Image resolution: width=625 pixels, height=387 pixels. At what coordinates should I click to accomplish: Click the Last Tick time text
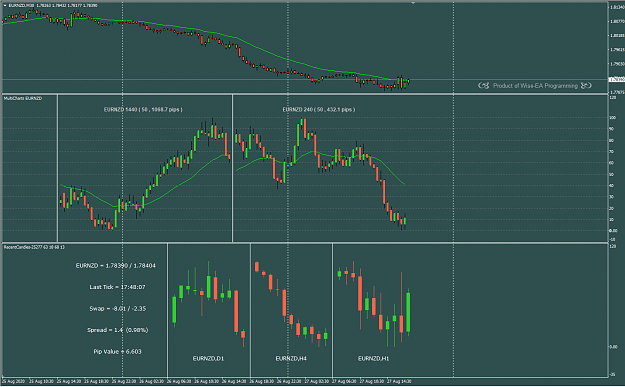click(117, 287)
